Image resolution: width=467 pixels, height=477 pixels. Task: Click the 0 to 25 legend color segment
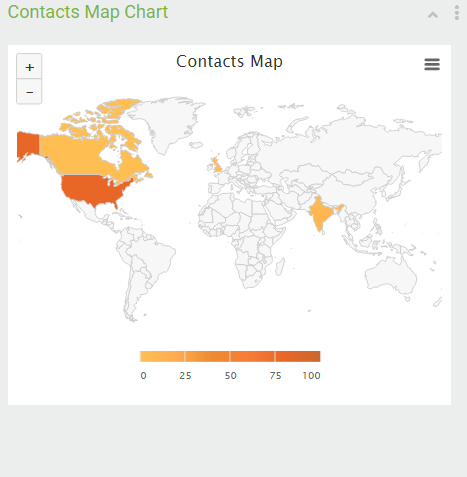coord(162,356)
